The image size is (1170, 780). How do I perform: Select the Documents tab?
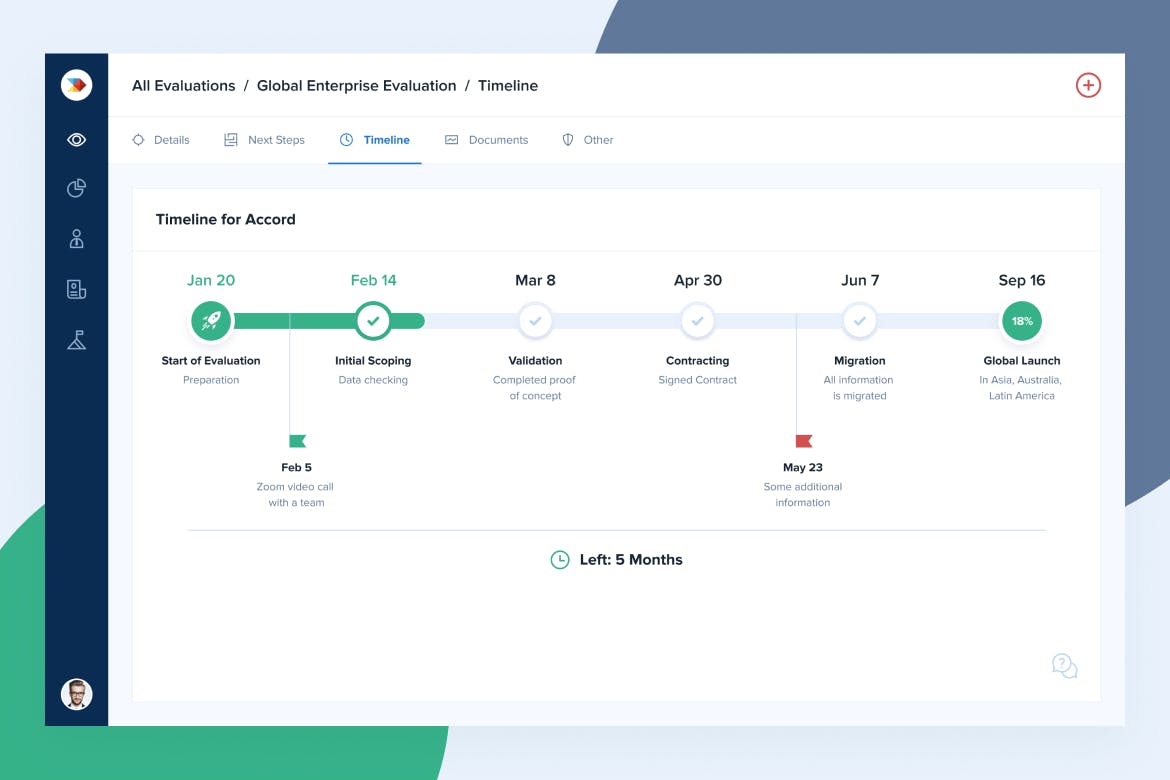[486, 140]
